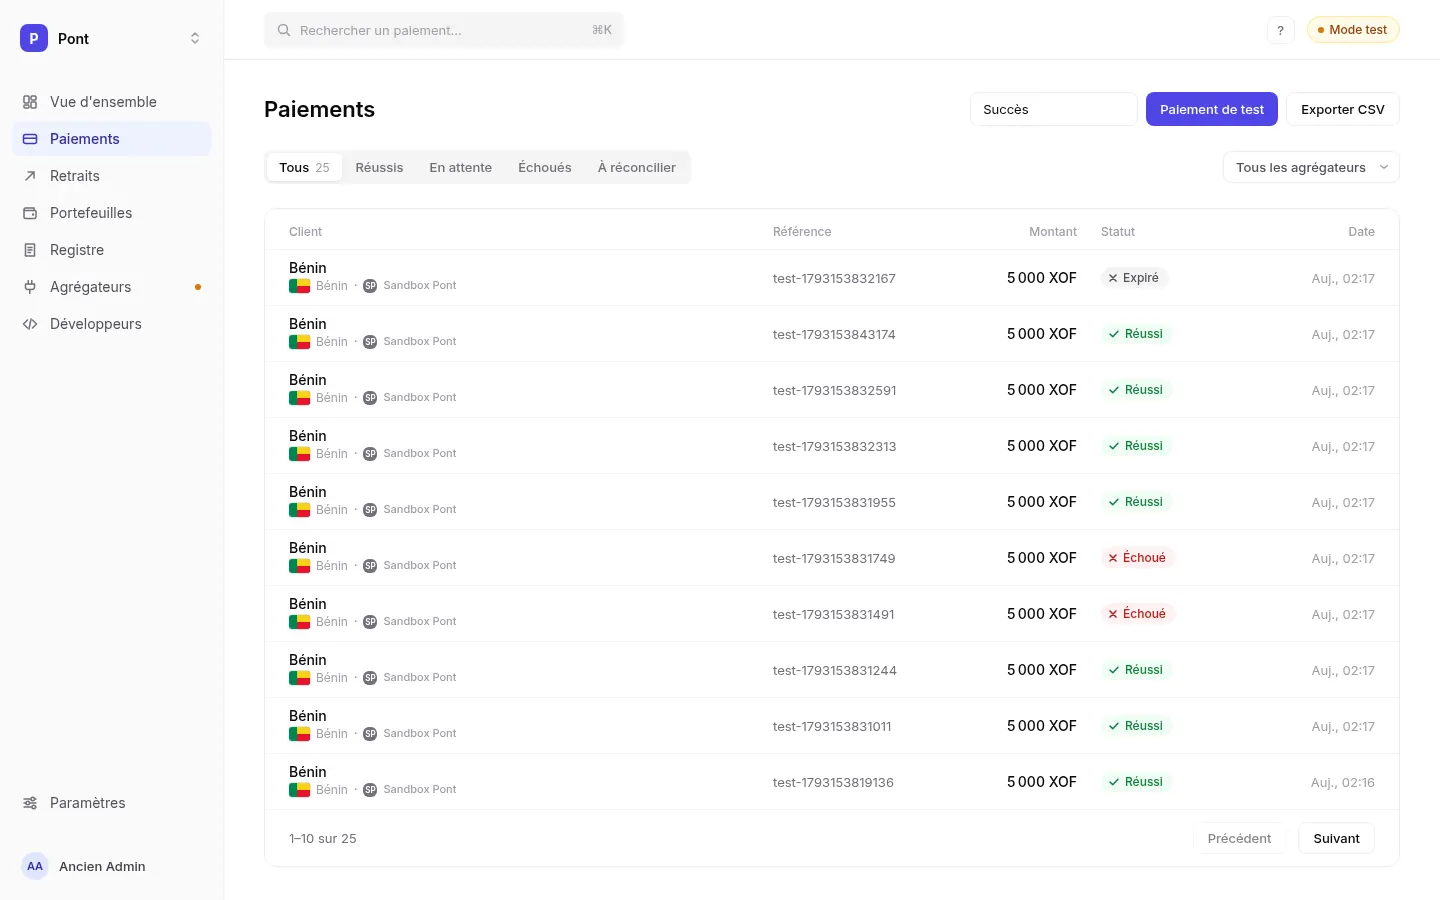Click the Expiré status badge

point(1134,278)
